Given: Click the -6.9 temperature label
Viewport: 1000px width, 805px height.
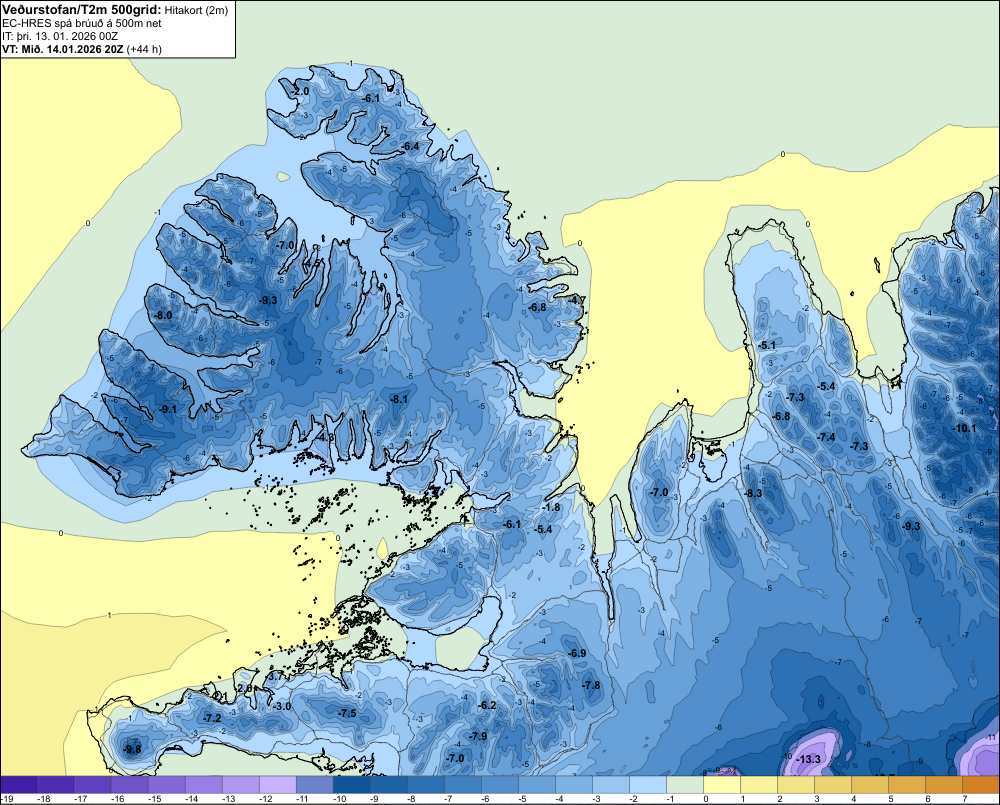Looking at the screenshot, I should tap(577, 653).
